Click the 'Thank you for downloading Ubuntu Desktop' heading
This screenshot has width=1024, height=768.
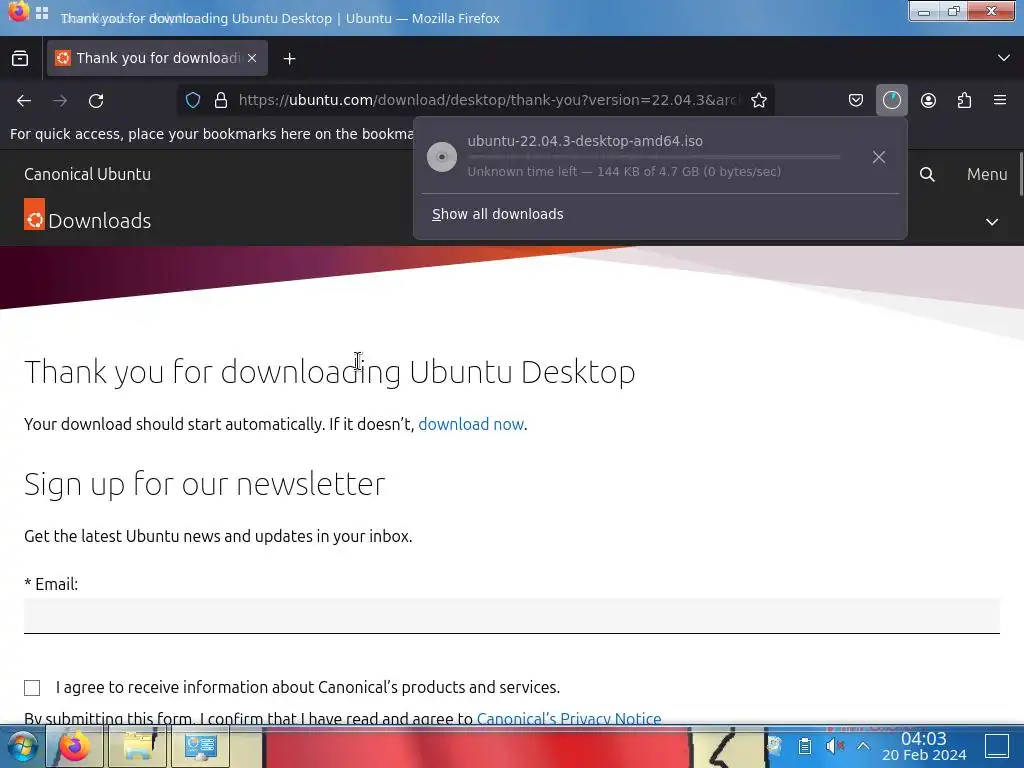tap(330, 372)
